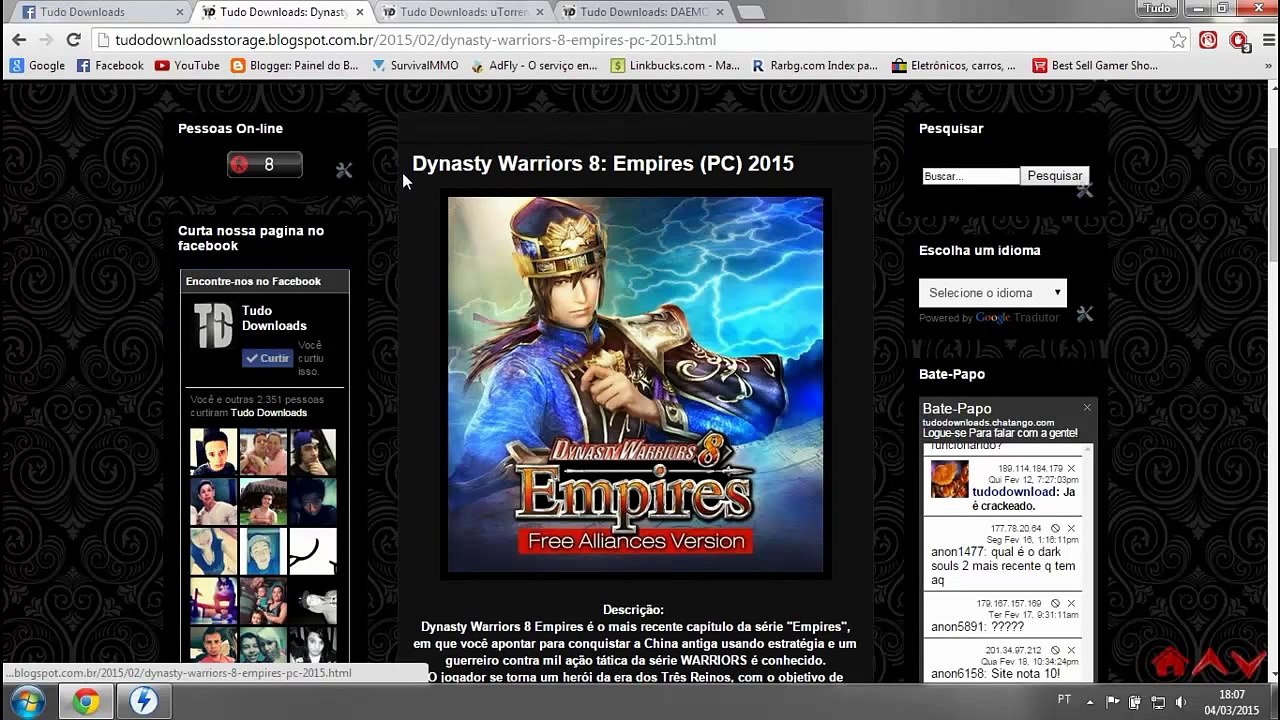Open the Action Center flag icon

coord(1112,702)
